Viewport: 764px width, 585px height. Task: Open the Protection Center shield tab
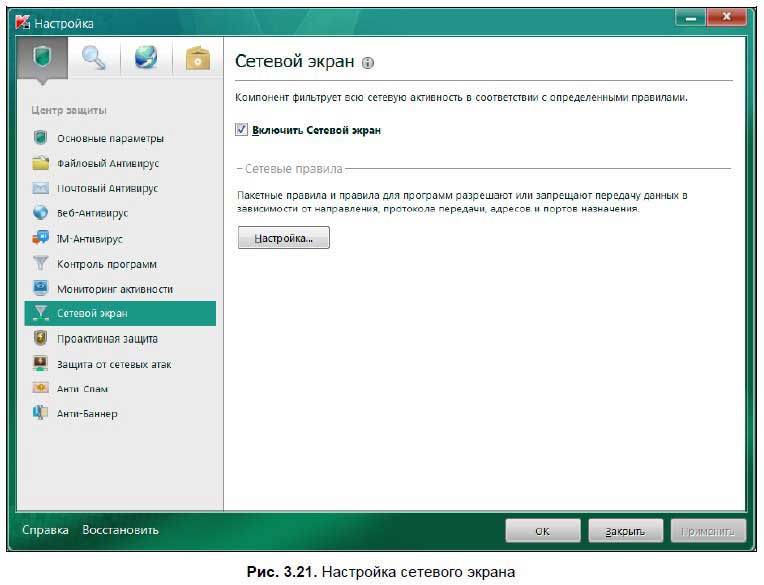(x=42, y=57)
